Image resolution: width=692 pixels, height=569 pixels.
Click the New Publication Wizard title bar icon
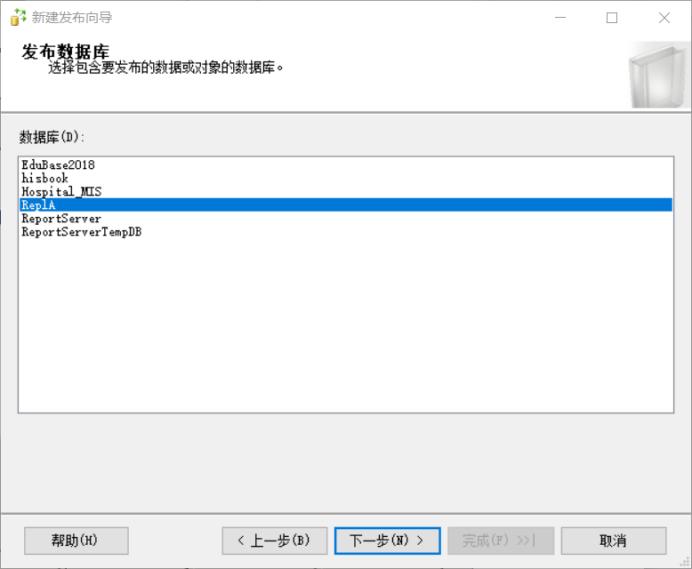click(18, 17)
